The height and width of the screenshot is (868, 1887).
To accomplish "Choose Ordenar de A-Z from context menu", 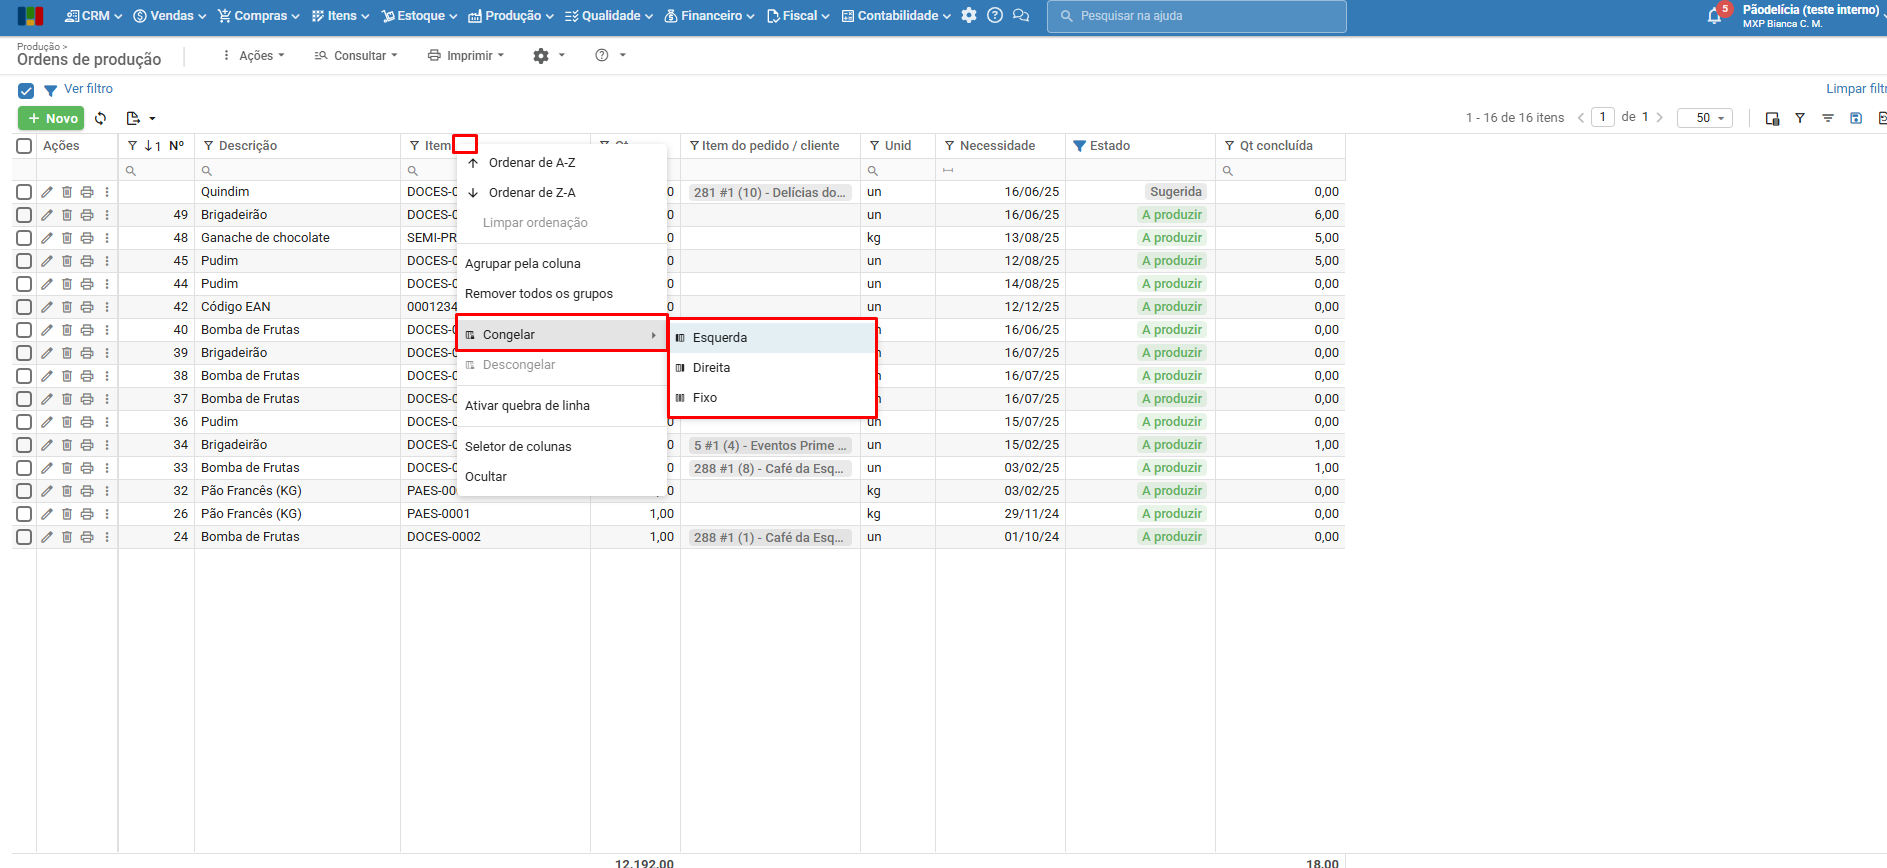I will (531, 163).
